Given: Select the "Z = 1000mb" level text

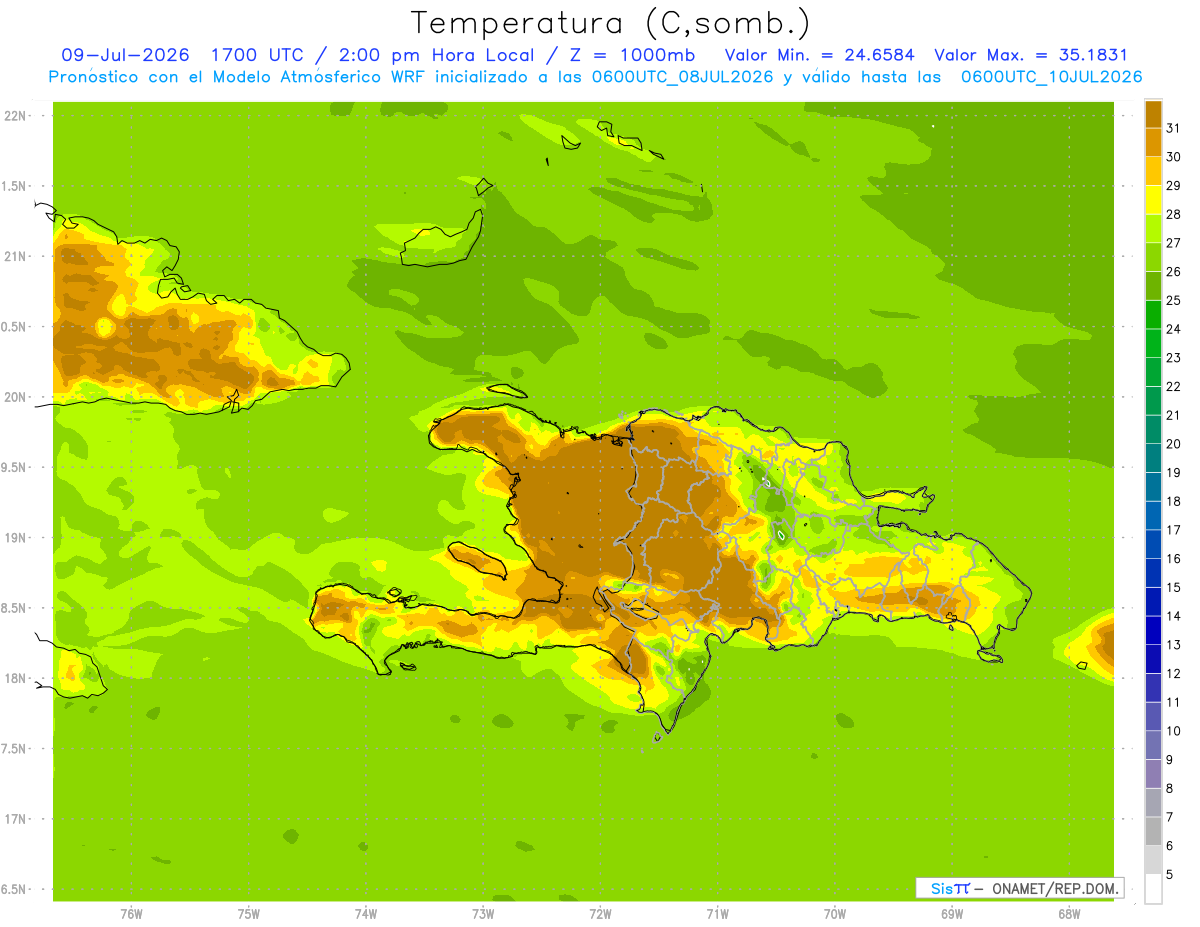Looking at the screenshot, I should 637,55.
